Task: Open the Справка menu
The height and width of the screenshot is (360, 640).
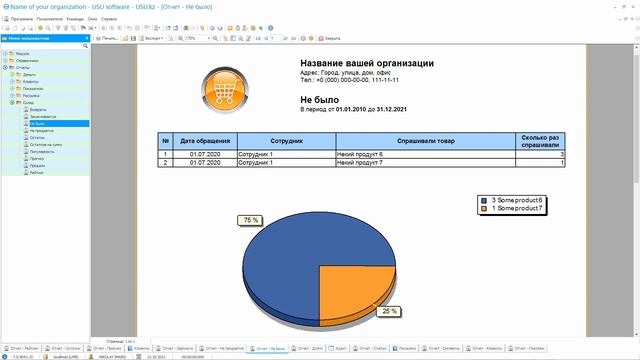Action: point(109,19)
